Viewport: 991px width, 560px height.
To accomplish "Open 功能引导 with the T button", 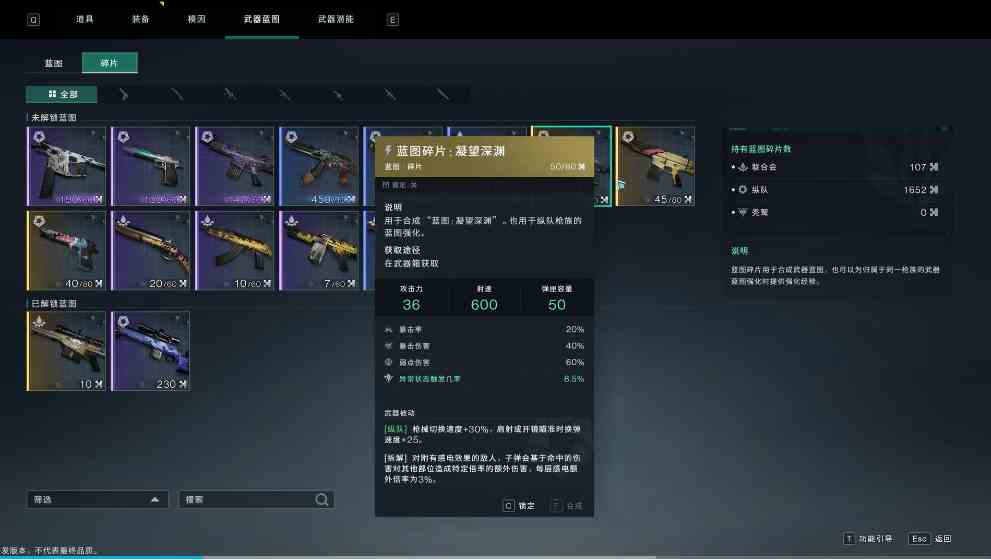I will [868, 539].
